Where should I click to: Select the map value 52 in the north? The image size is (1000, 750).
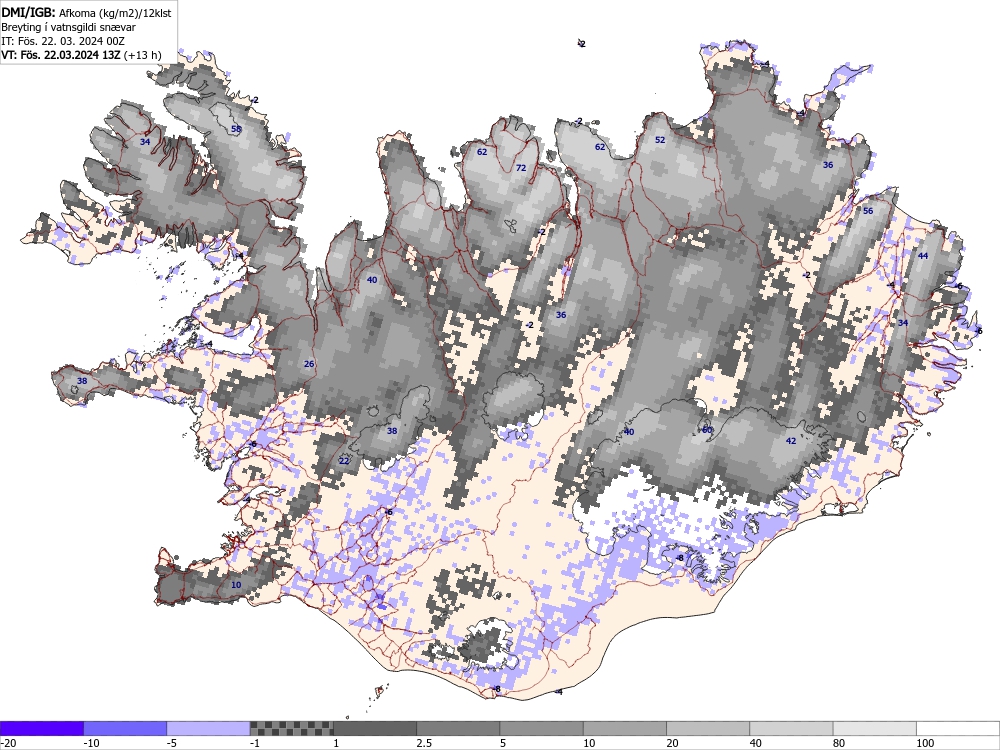coord(660,140)
